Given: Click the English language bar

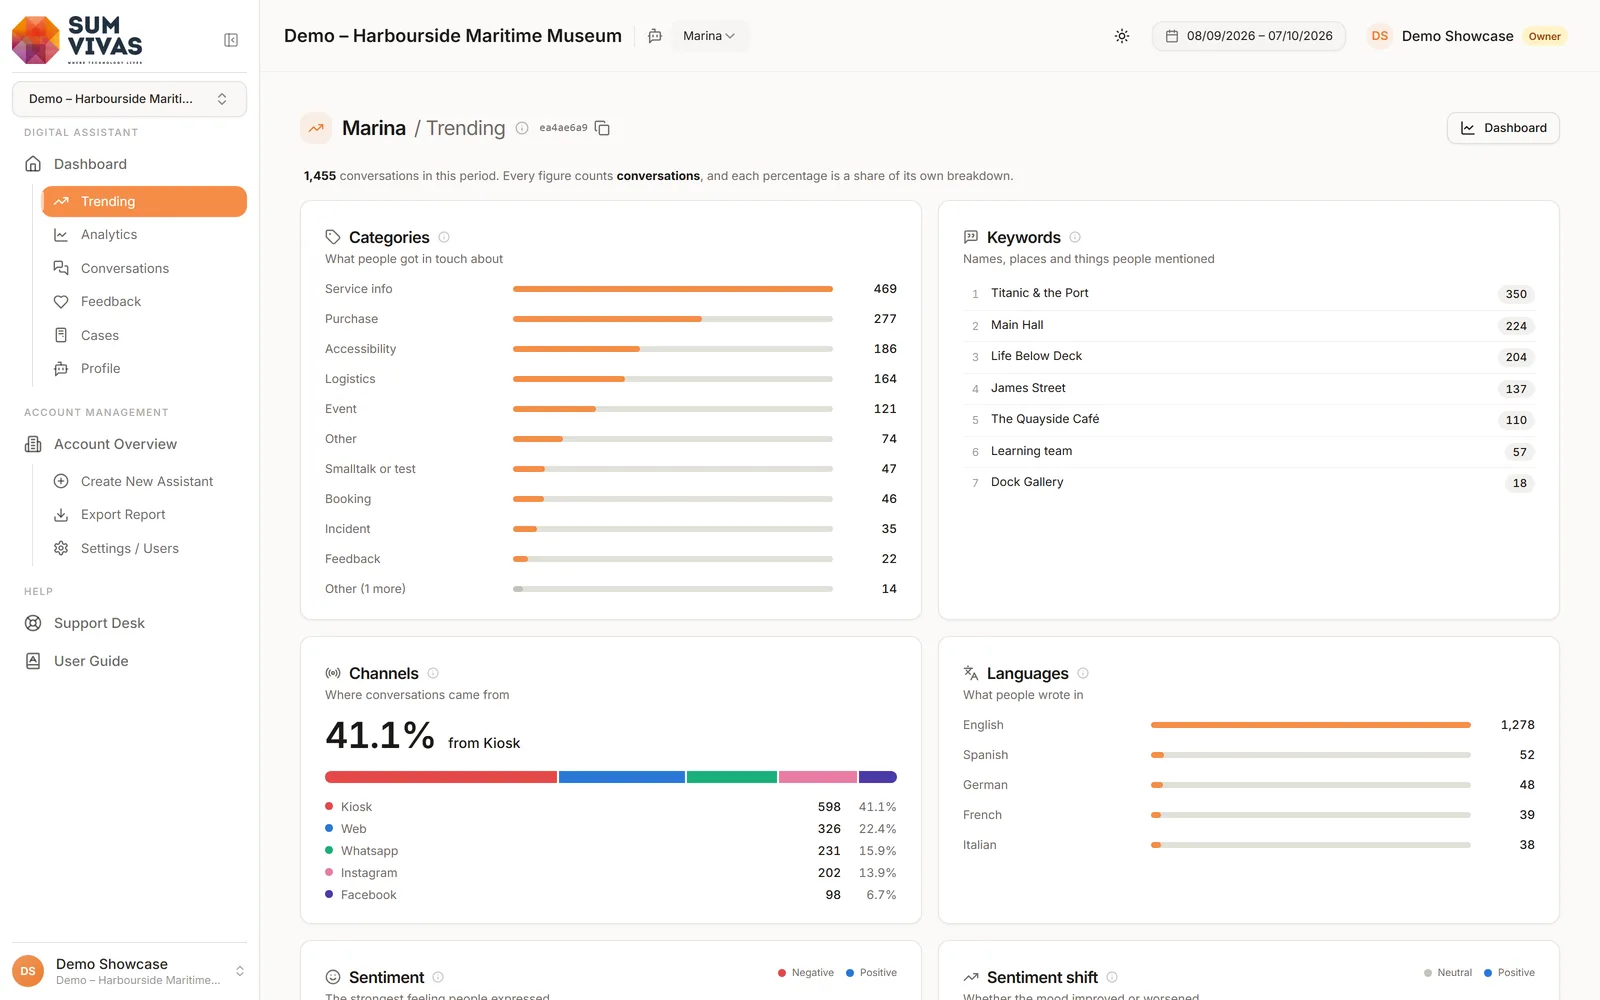Looking at the screenshot, I should [x=1311, y=725].
